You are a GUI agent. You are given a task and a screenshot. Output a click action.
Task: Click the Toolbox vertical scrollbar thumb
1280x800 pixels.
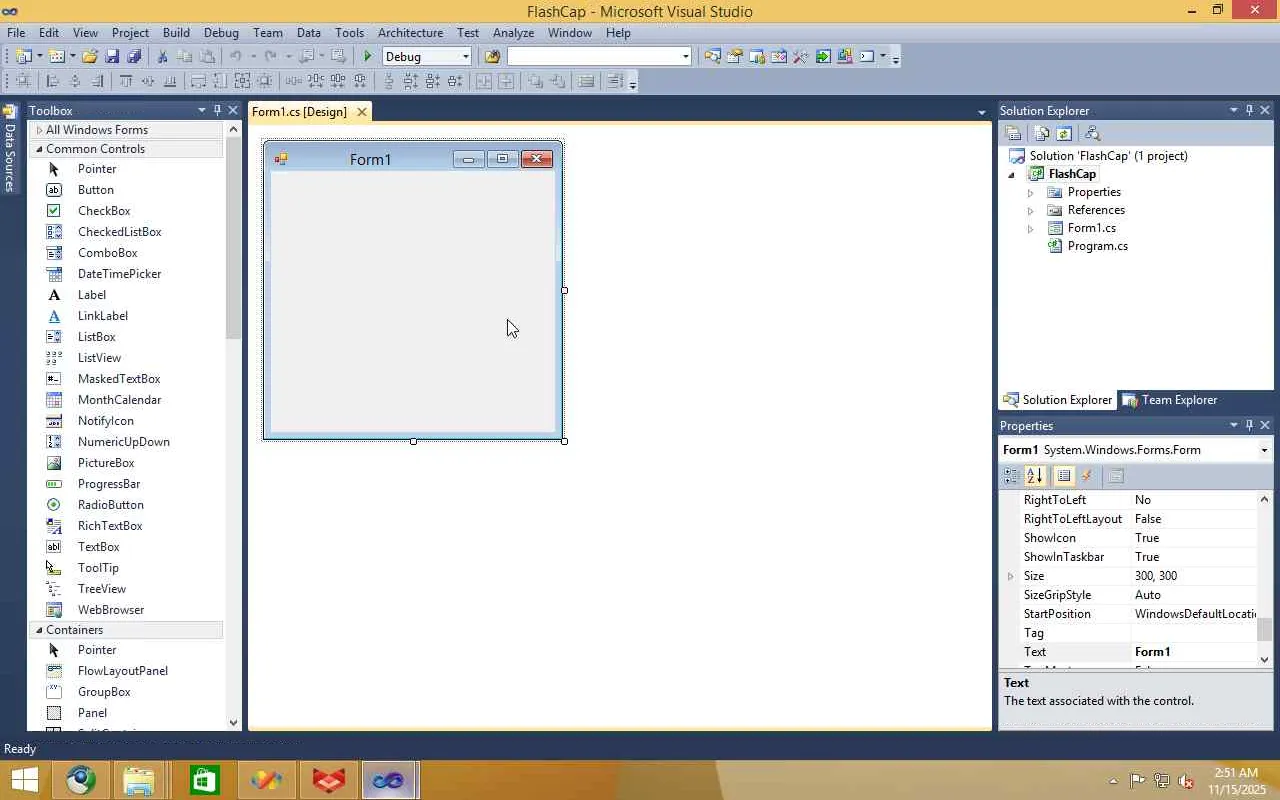coord(233,238)
